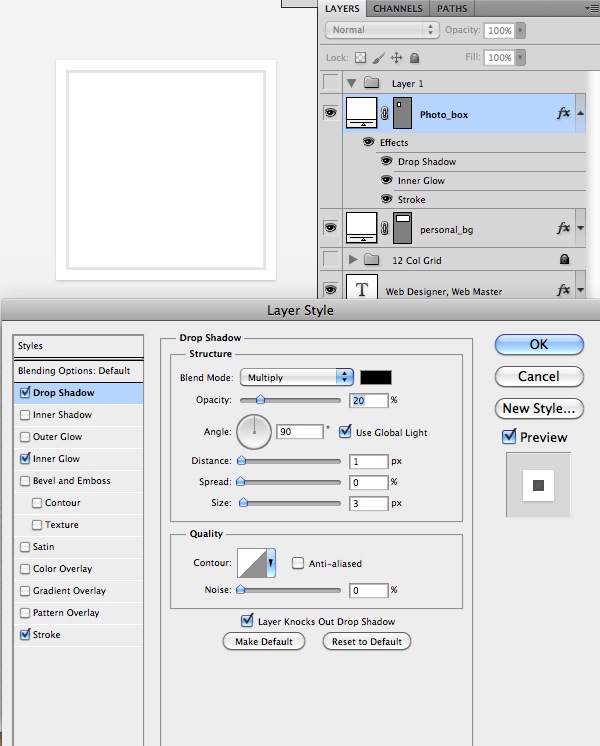600x746 pixels.
Task: Click Make Default button
Action: point(264,641)
